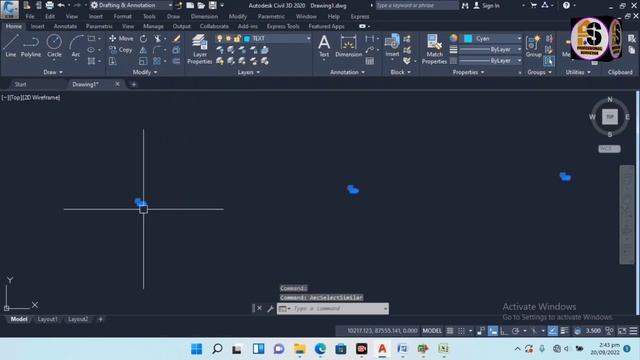Toggle layer on/off lightbulb for TEXT layer

click(x=220, y=38)
